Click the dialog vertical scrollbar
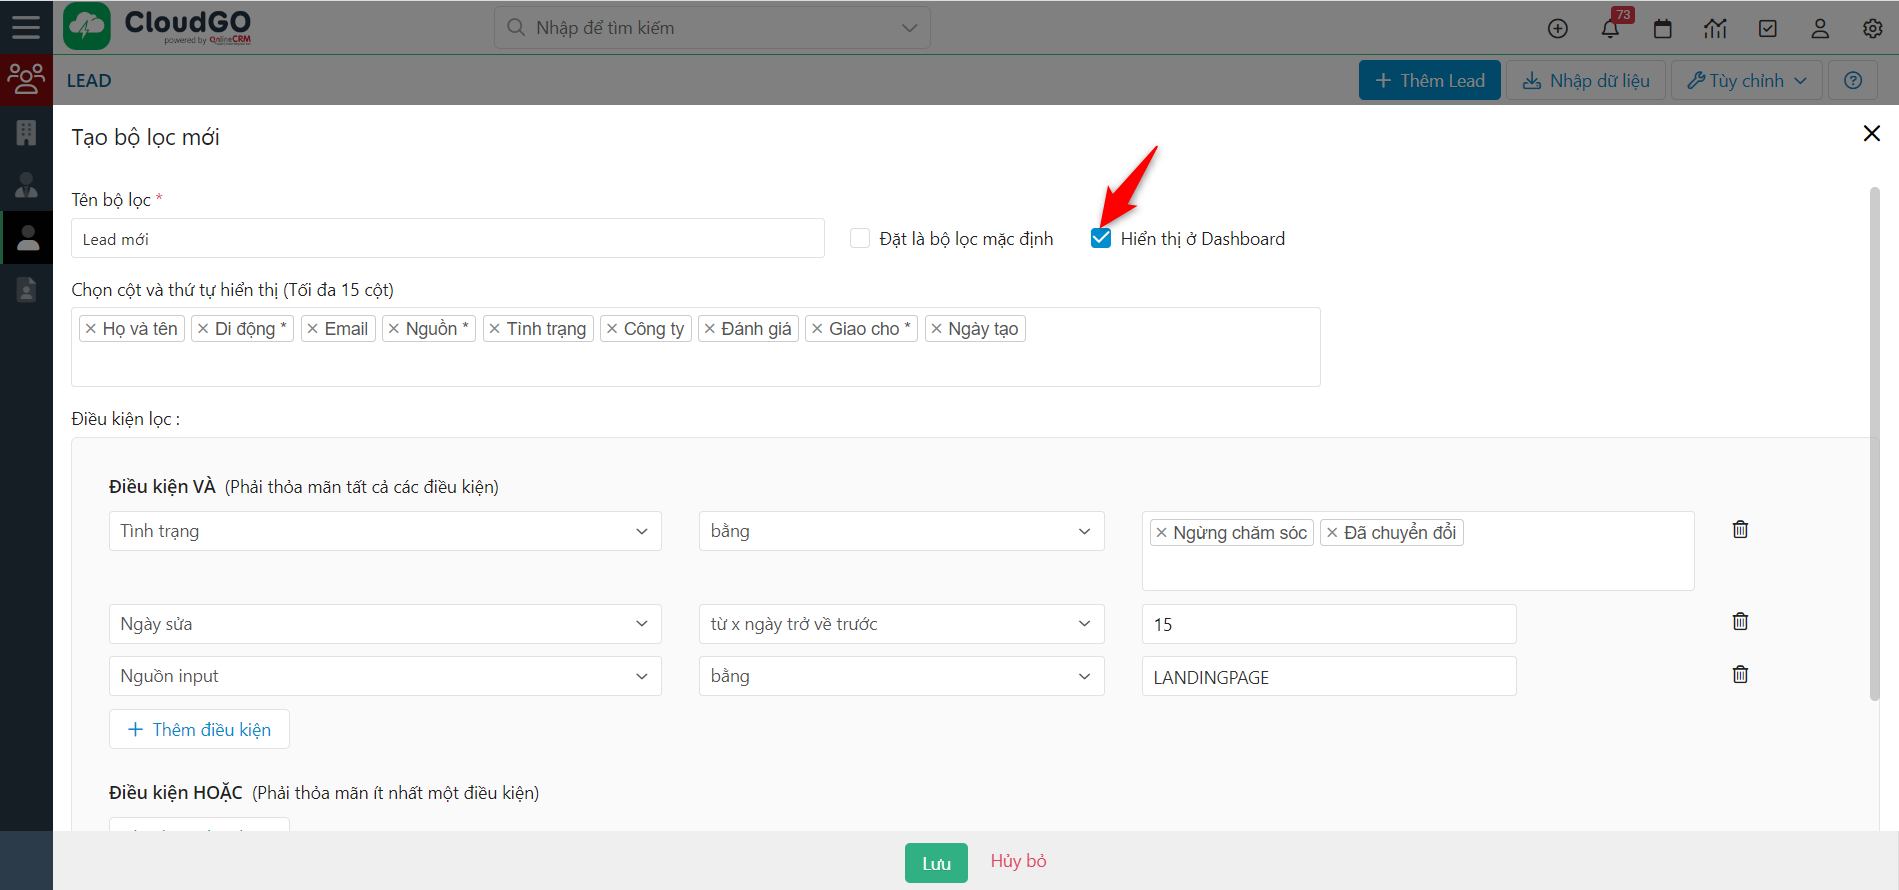Image resolution: width=1899 pixels, height=890 pixels. [x=1875, y=444]
